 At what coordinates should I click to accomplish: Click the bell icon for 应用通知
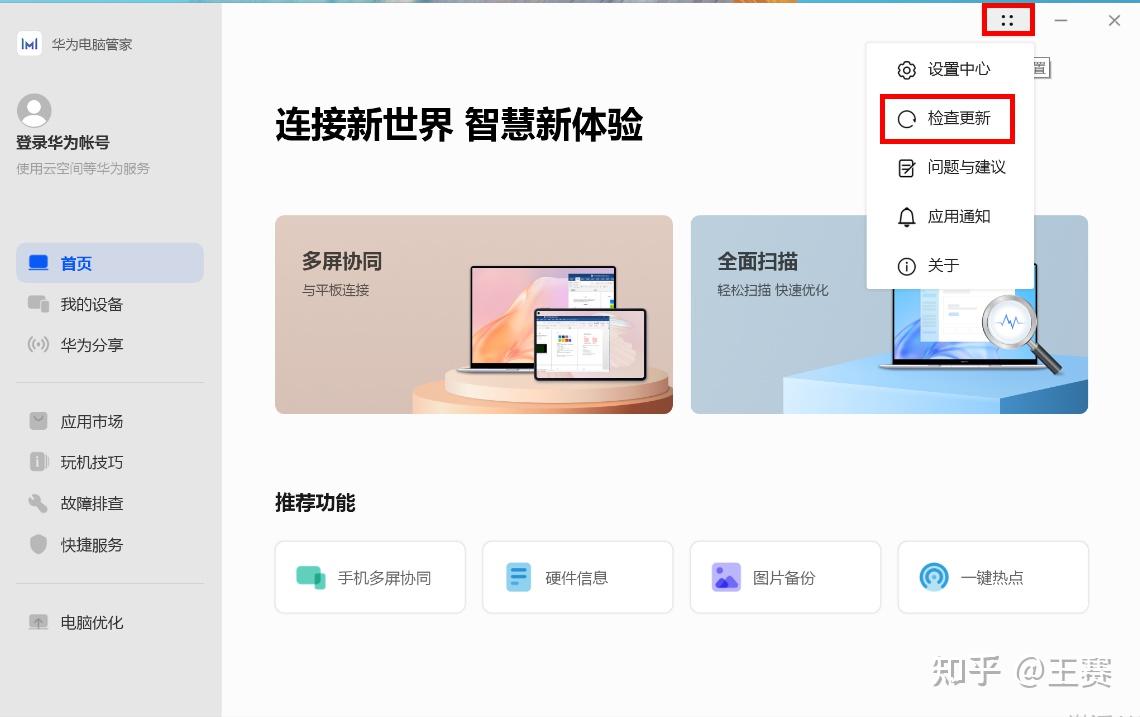click(907, 217)
